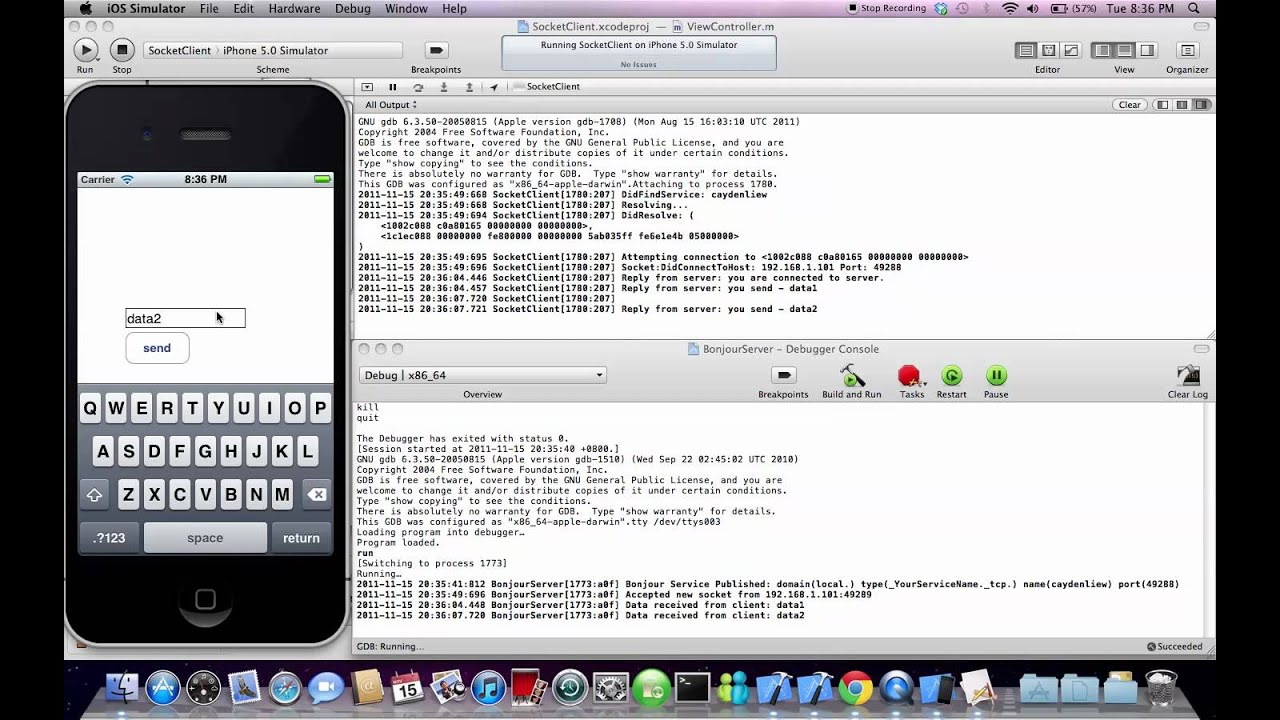Click the Breakpoints toolbar button in Xcode

436,50
